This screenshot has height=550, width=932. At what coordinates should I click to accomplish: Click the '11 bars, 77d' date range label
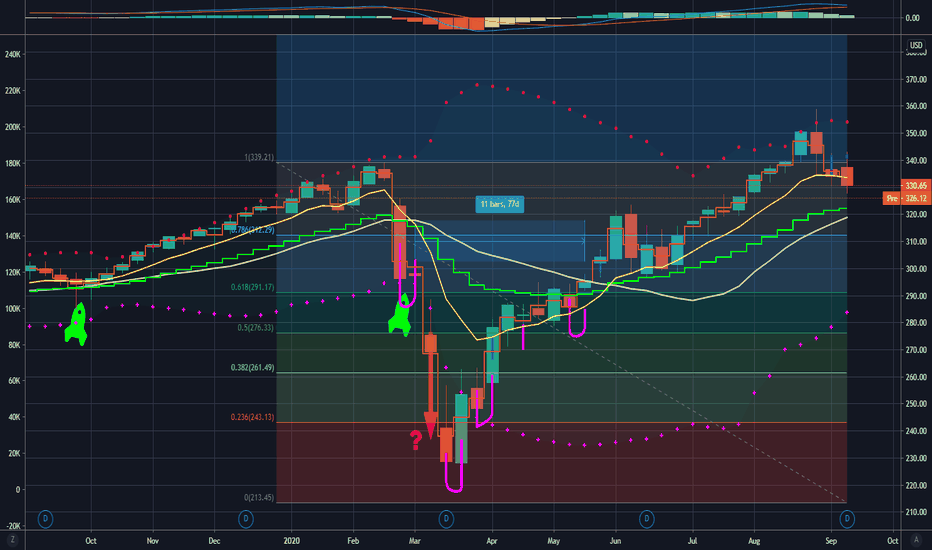tap(500, 204)
